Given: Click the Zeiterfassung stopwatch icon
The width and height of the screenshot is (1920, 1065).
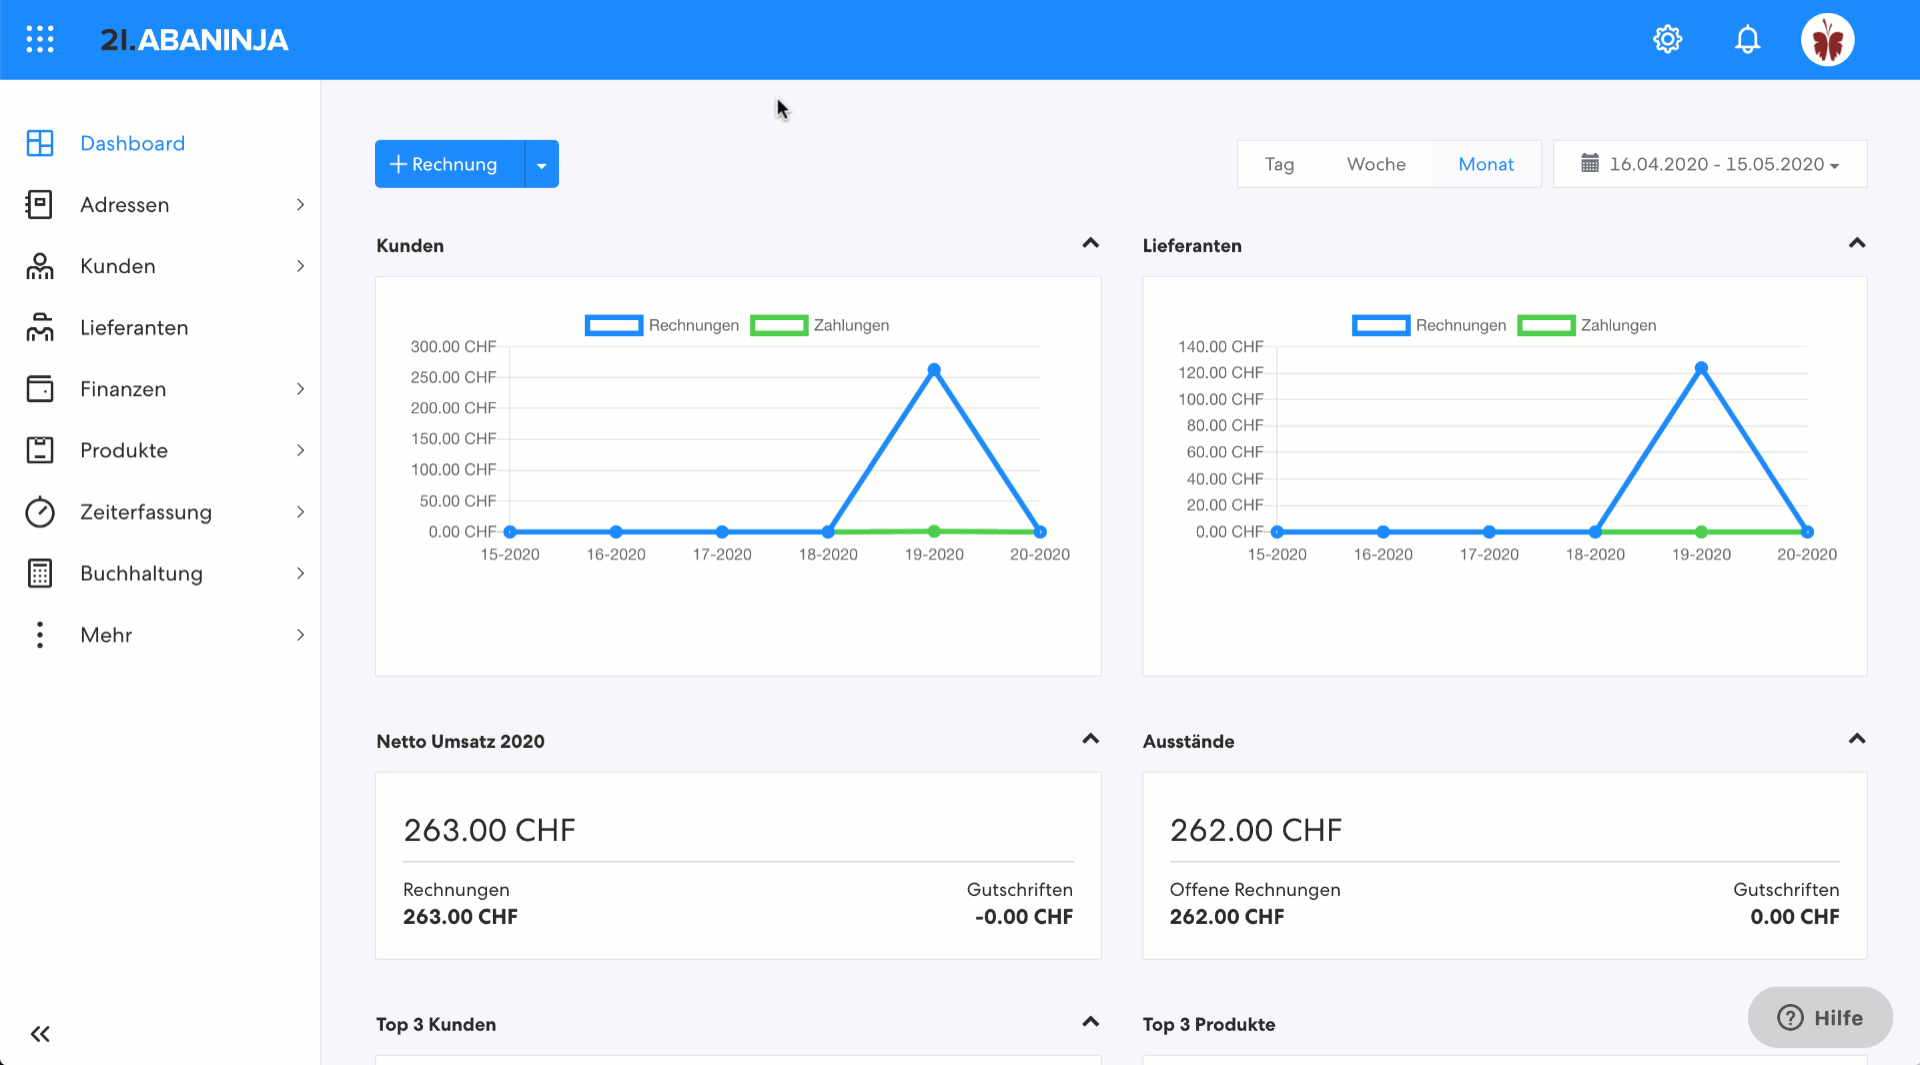Looking at the screenshot, I should click(x=40, y=512).
